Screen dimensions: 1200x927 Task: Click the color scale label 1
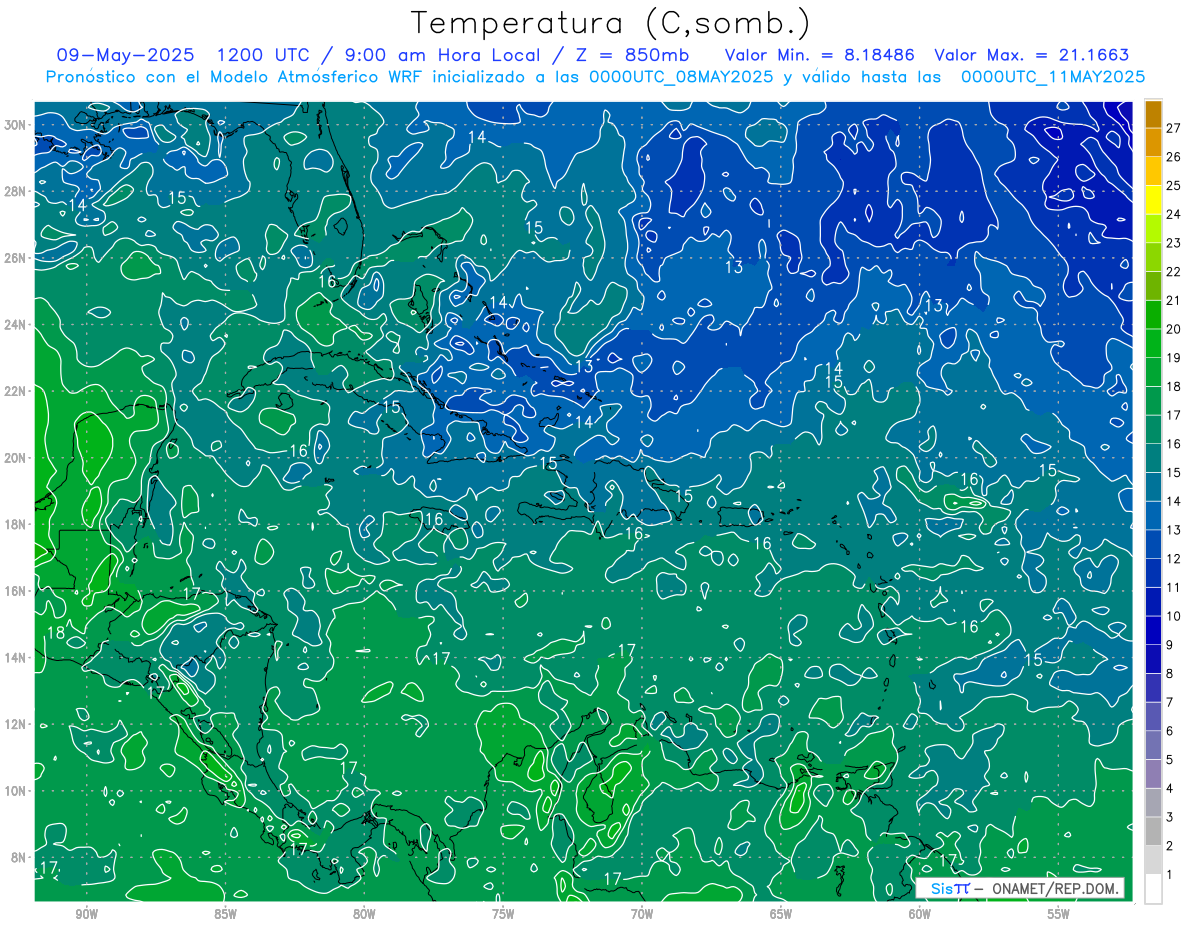(1170, 874)
